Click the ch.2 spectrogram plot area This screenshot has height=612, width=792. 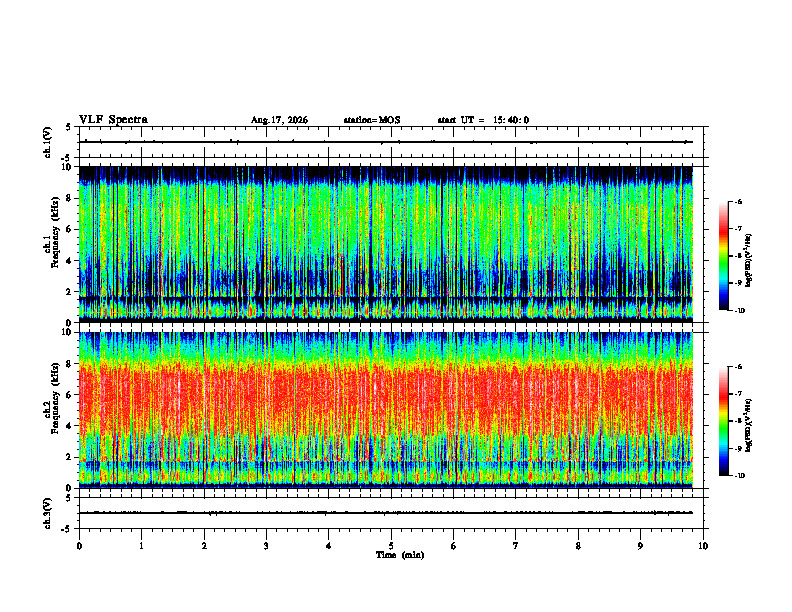pyautogui.click(x=386, y=410)
